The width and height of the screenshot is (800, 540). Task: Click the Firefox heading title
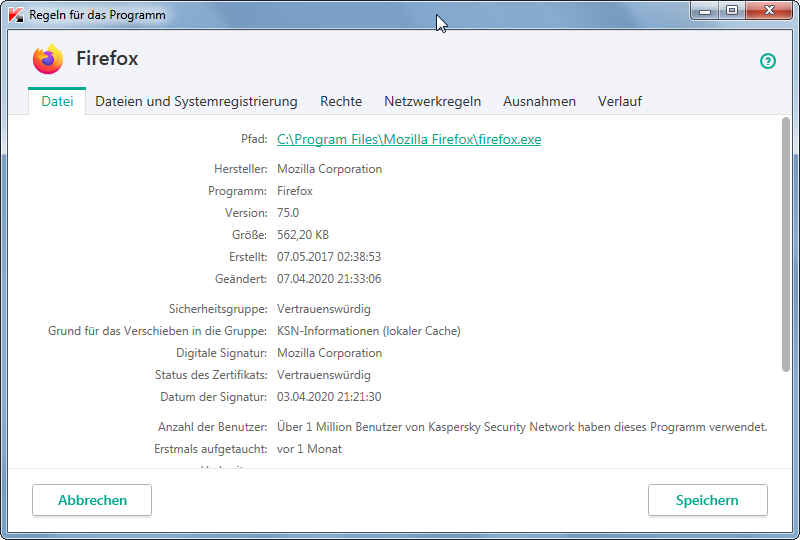click(x=107, y=58)
